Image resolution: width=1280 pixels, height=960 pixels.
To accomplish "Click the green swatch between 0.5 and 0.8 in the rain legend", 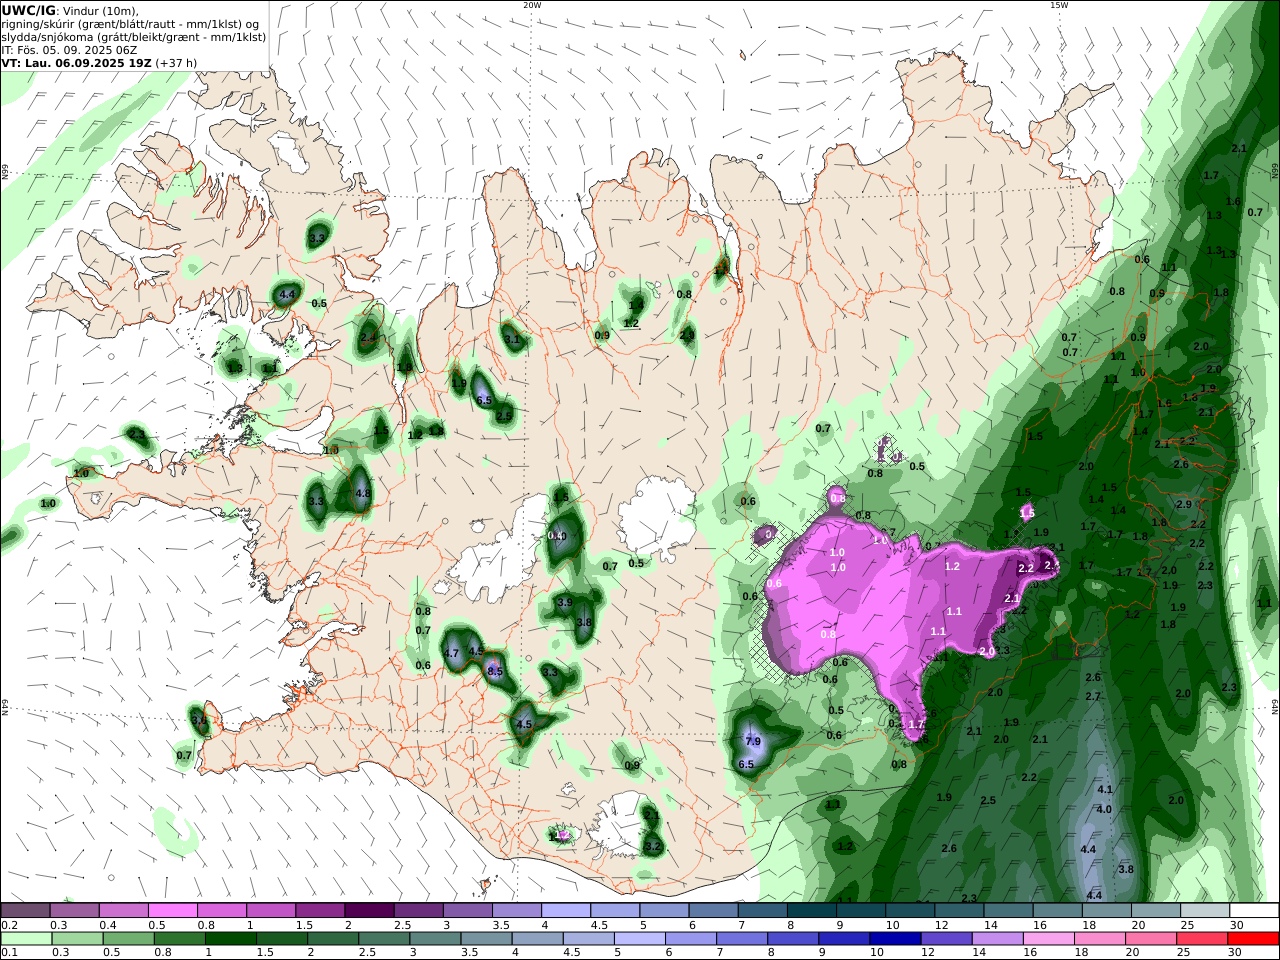I will pyautogui.click(x=129, y=939).
